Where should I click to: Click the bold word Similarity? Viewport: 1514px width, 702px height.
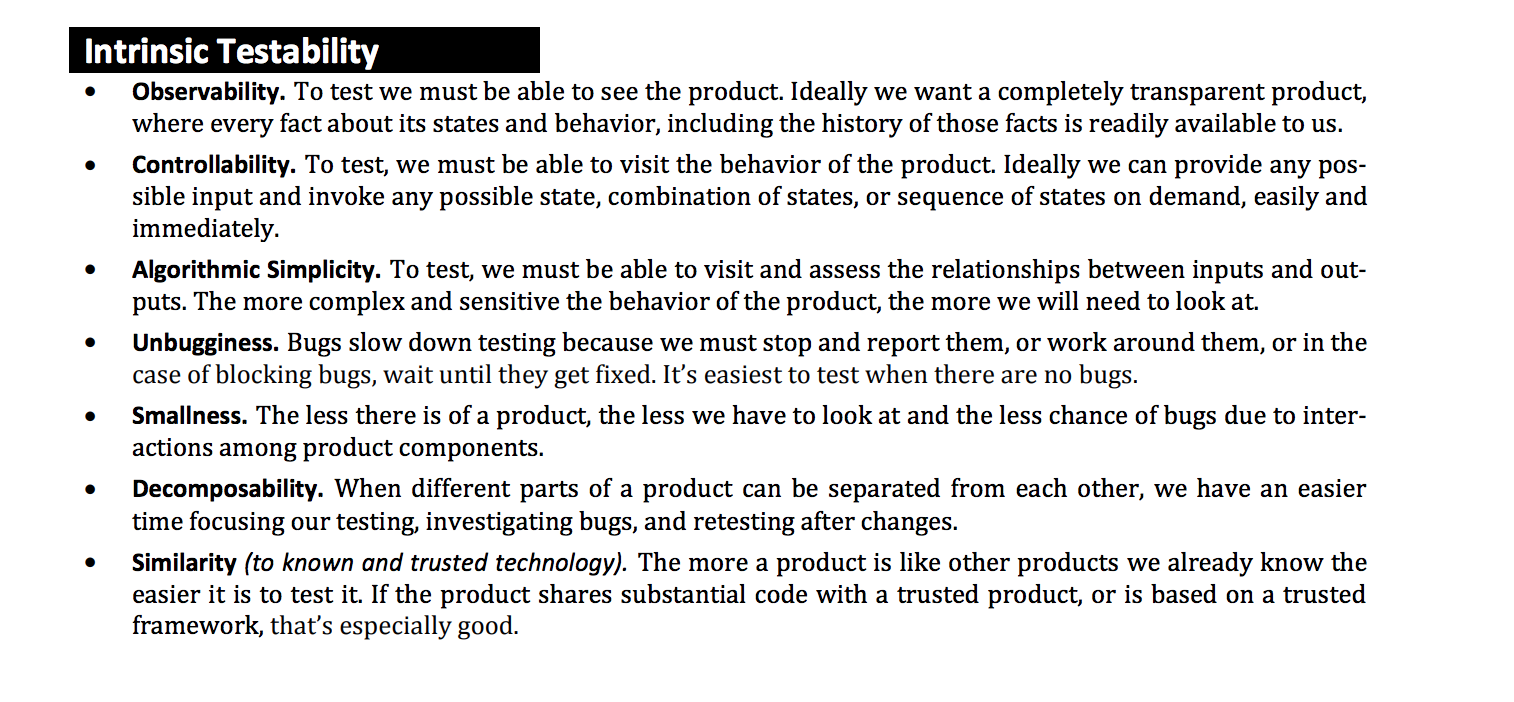pyautogui.click(x=183, y=563)
